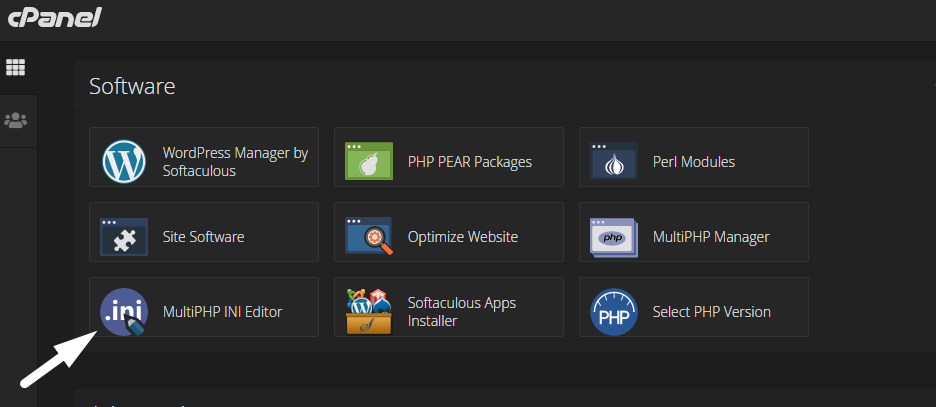Click the MultiPHP Manager php icon
The width and height of the screenshot is (936, 407).
pos(614,238)
